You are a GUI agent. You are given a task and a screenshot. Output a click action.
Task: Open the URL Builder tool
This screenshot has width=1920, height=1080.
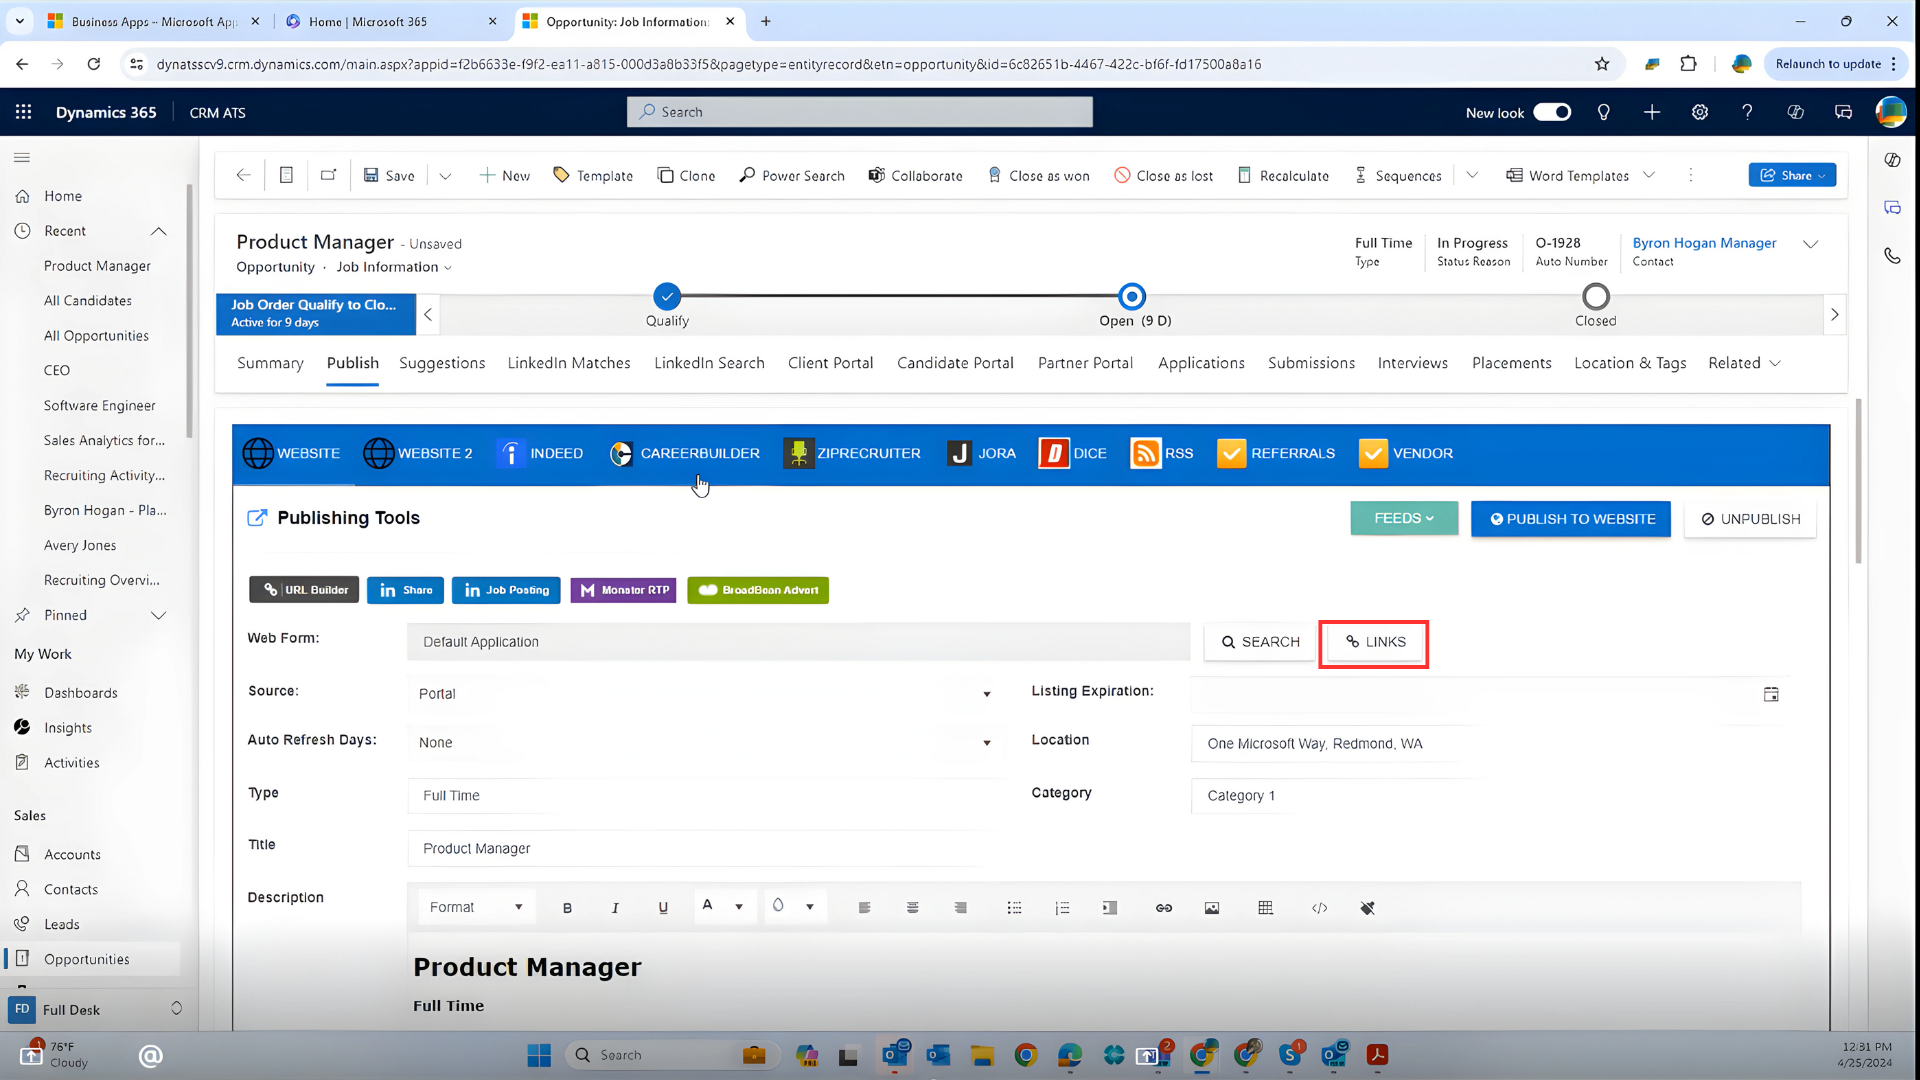(x=305, y=590)
